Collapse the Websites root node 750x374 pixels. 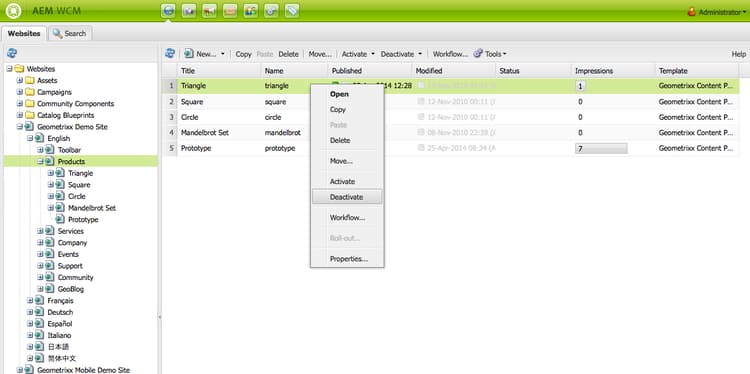[x=10, y=69]
